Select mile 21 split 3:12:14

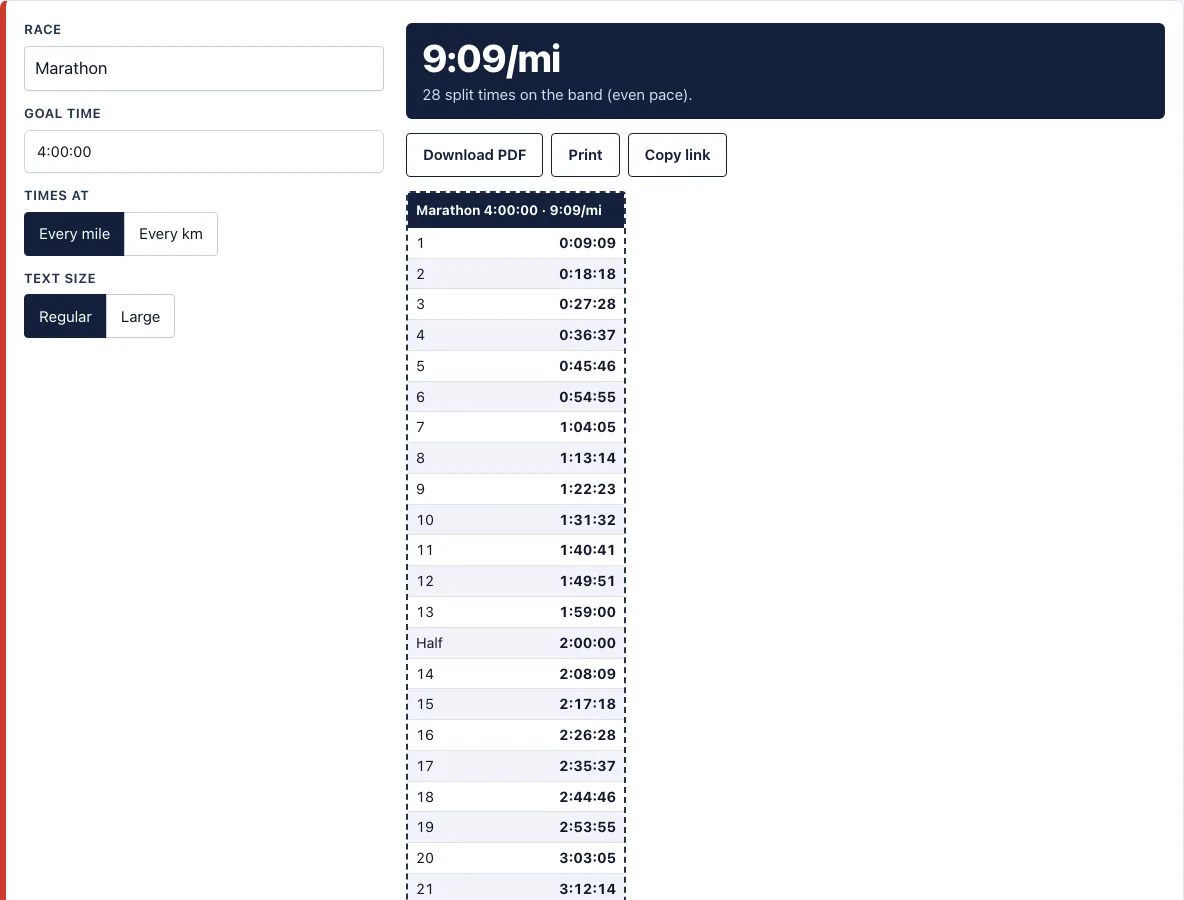(x=587, y=889)
